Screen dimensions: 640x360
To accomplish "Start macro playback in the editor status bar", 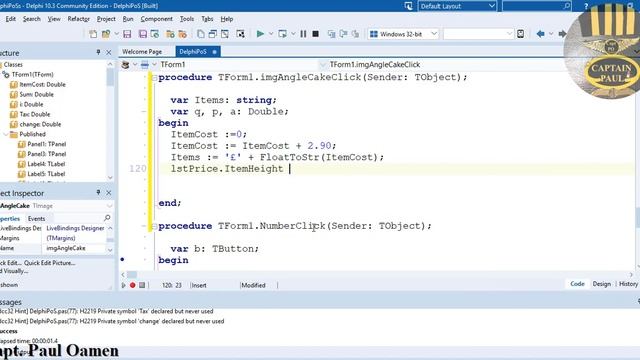I will 123,285.
